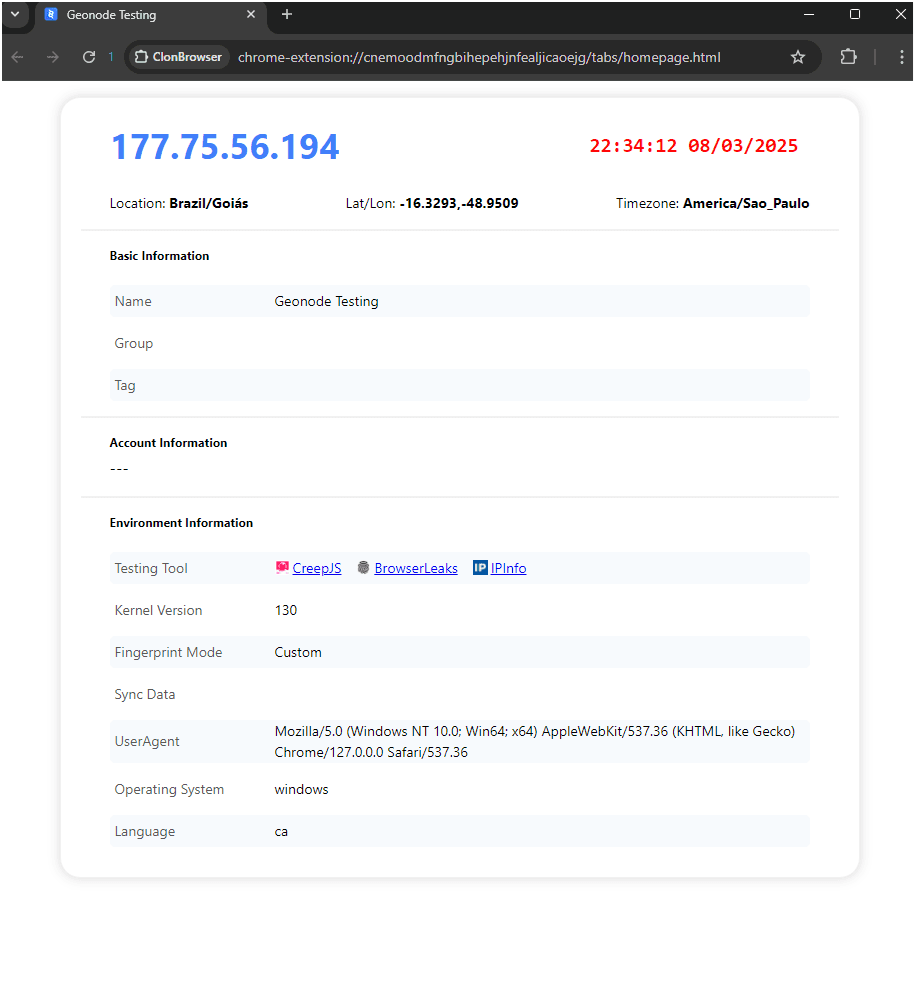This screenshot has height=997, width=915.
Task: Open the Extensions puzzle-piece icon
Action: coord(848,57)
